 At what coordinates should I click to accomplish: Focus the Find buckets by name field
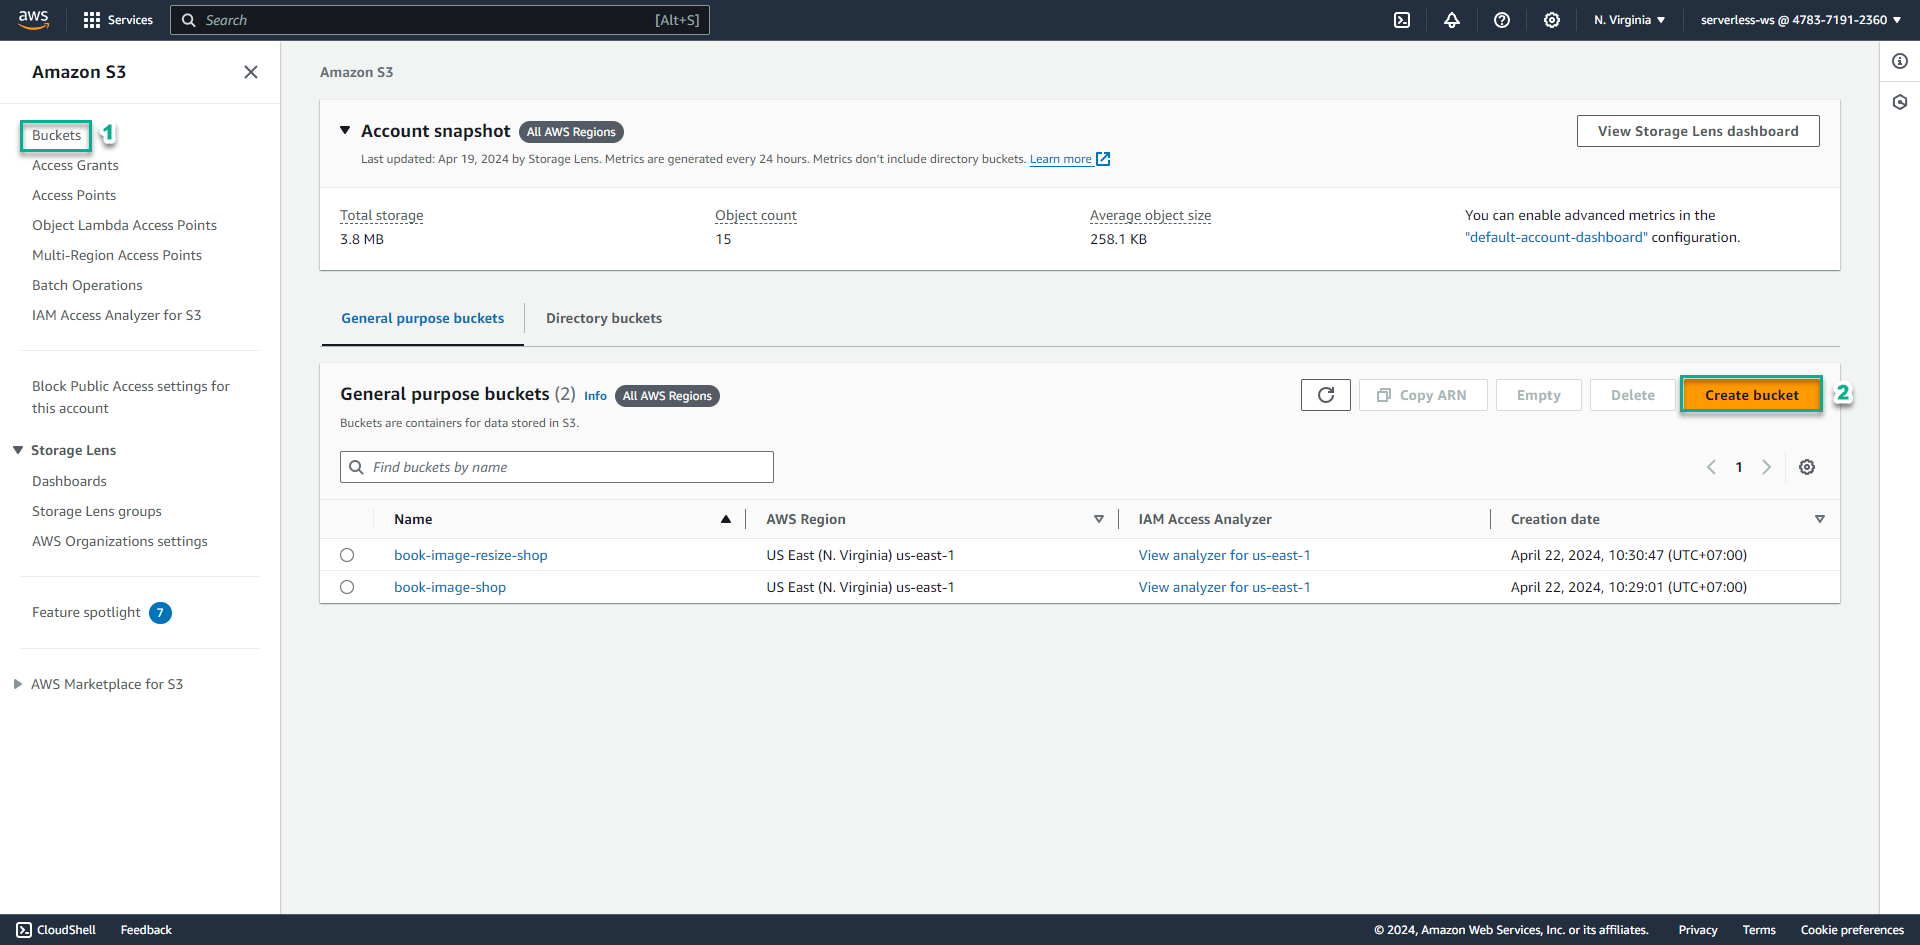click(557, 467)
